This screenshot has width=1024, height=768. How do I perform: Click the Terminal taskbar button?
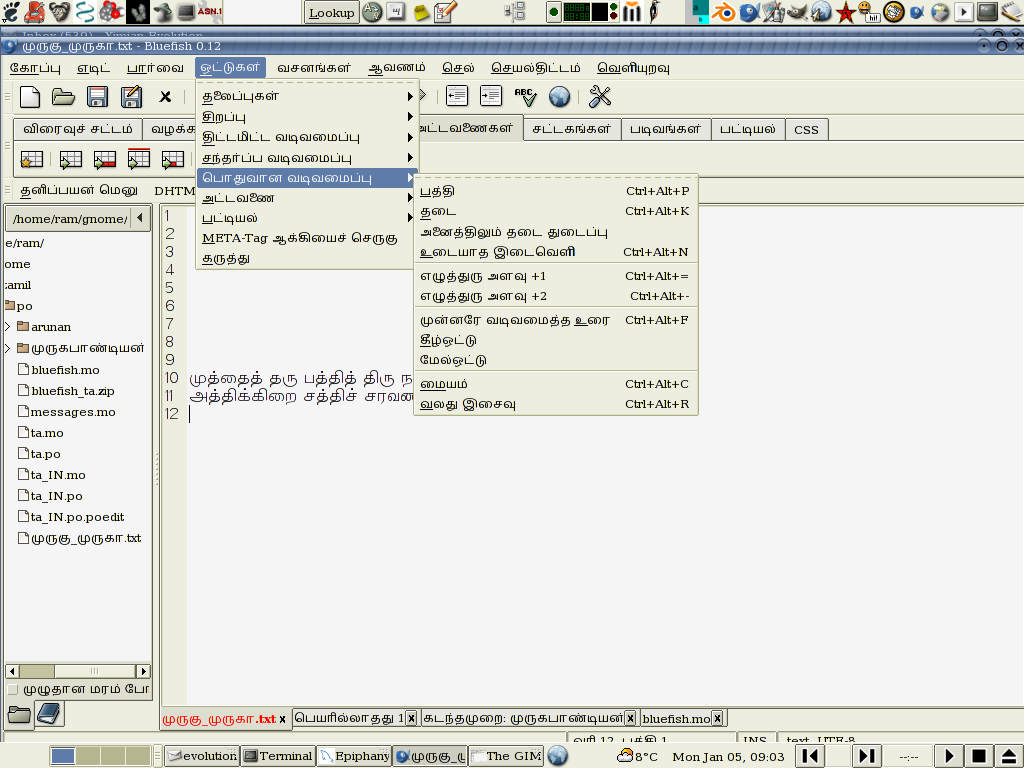(278, 756)
